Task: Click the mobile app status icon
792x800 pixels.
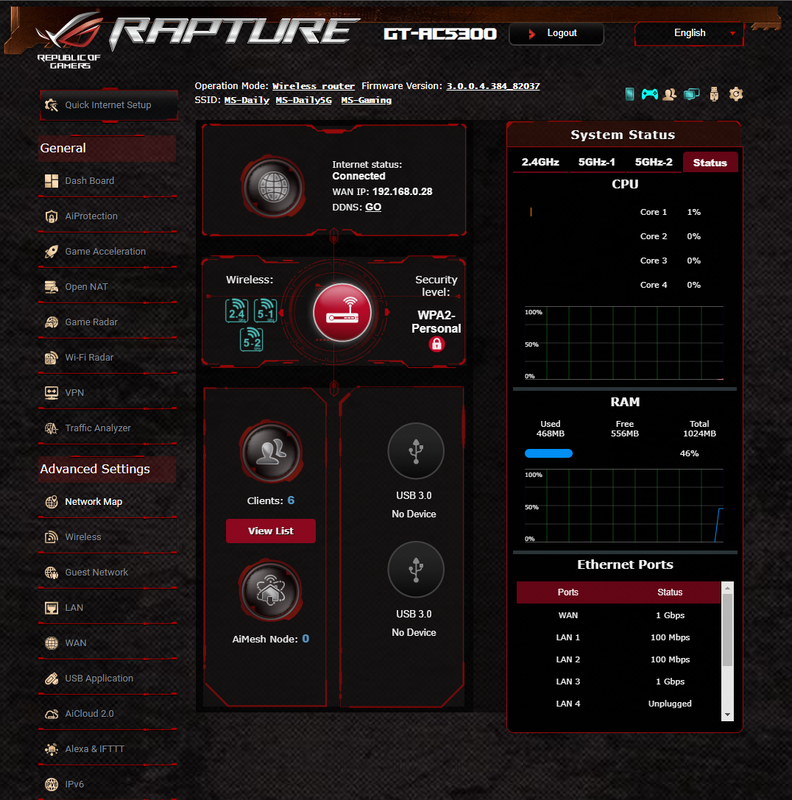Action: coord(630,94)
